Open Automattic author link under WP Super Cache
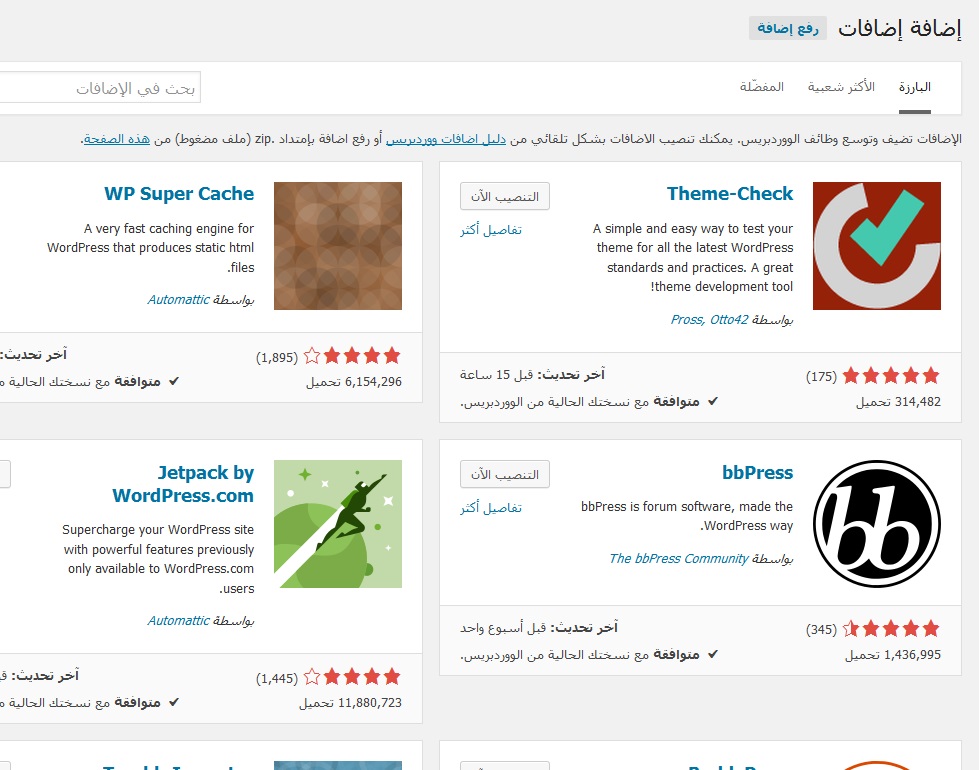This screenshot has height=770, width=979. coord(179,300)
